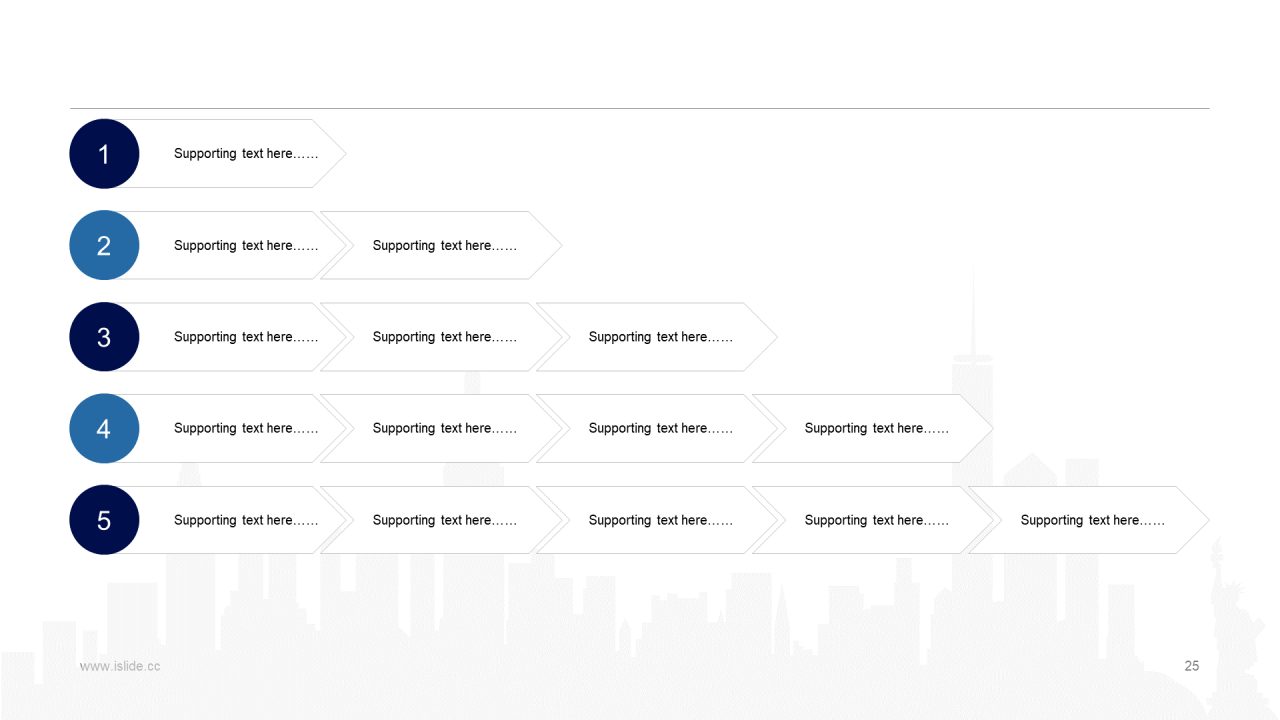
Task: Select the second chevron text in row 4
Action: point(445,429)
